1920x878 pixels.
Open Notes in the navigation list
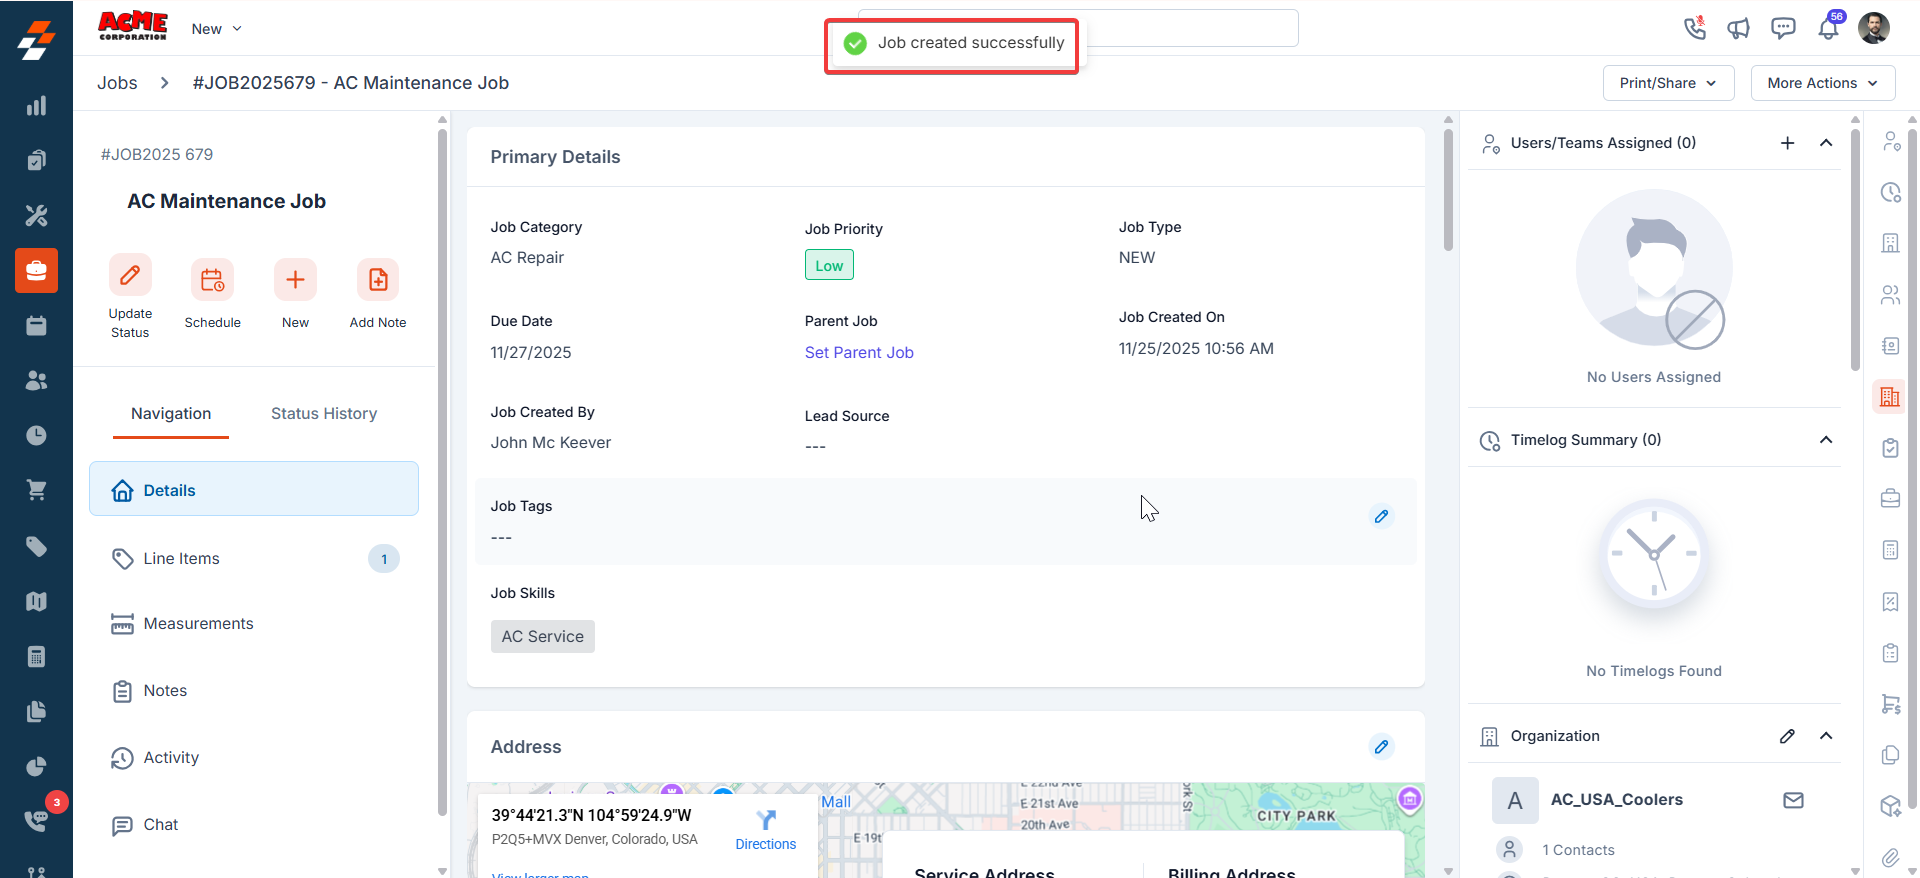(254, 691)
